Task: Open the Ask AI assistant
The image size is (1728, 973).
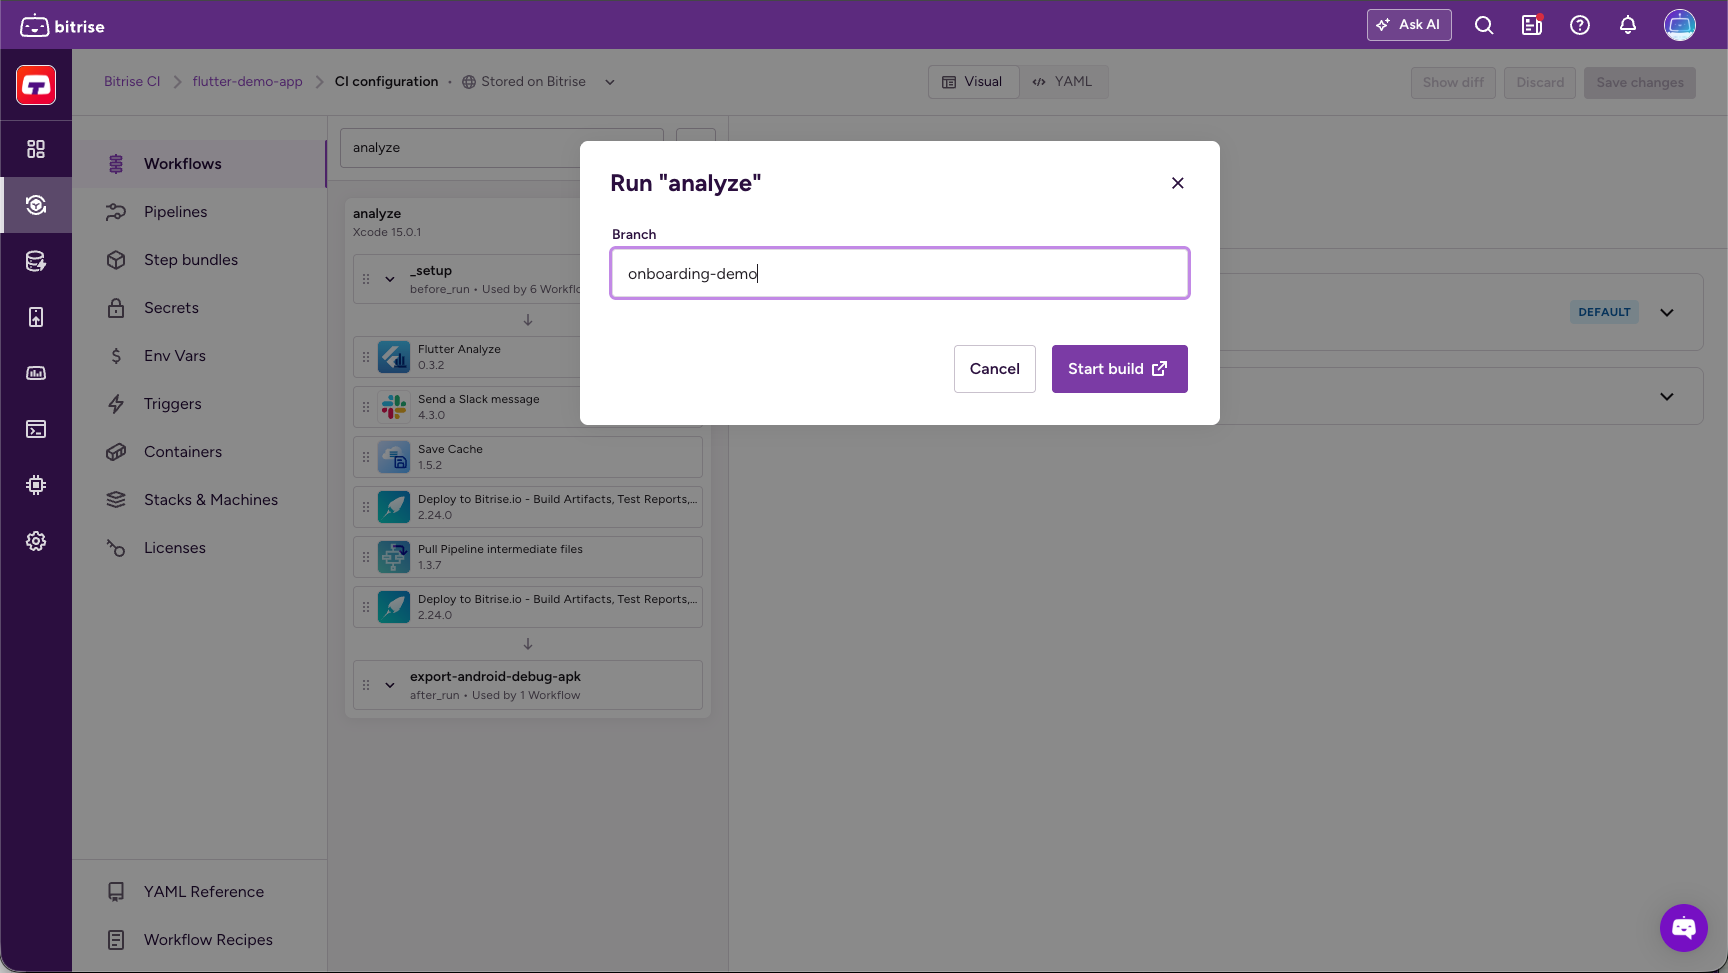Action: [1409, 25]
